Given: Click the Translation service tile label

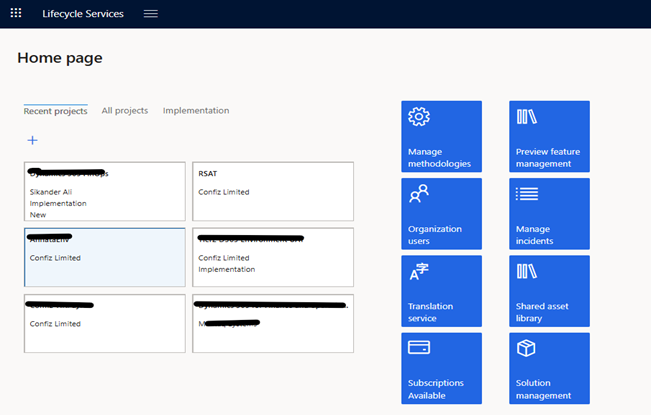Looking at the screenshot, I should click(x=431, y=312).
